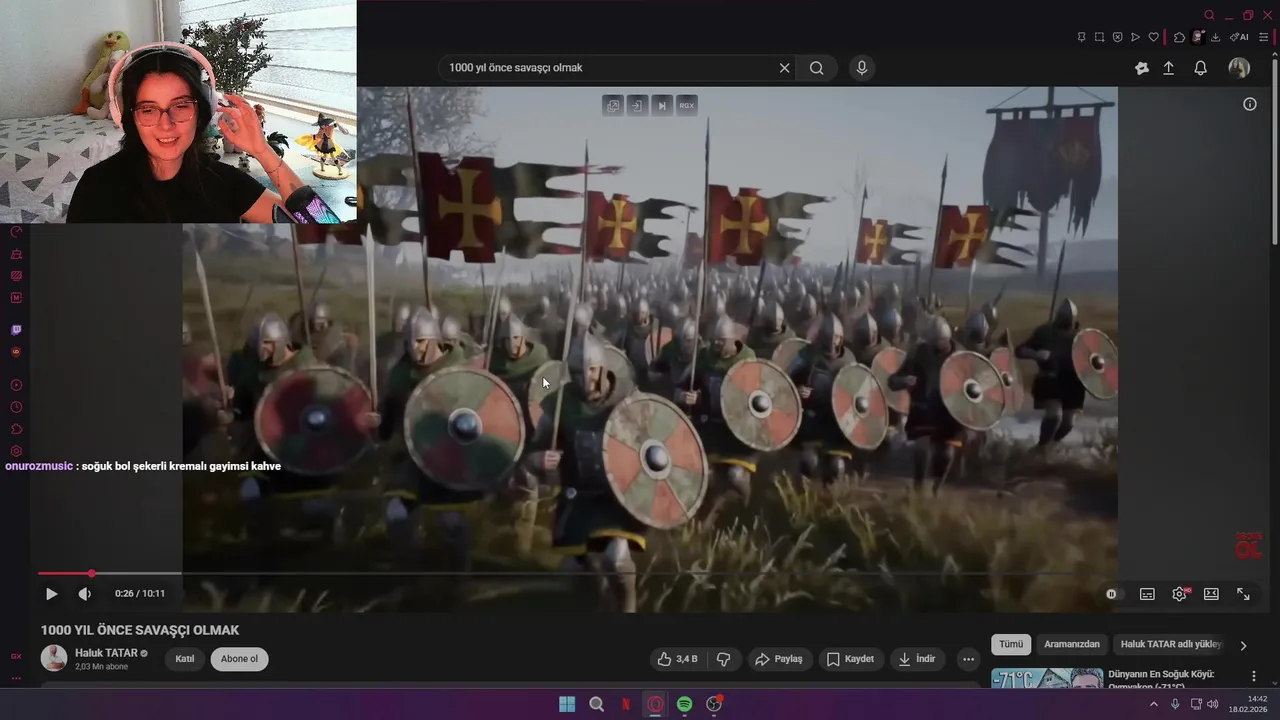Start voice search with the microphone
The width and height of the screenshot is (1280, 720).
(862, 68)
